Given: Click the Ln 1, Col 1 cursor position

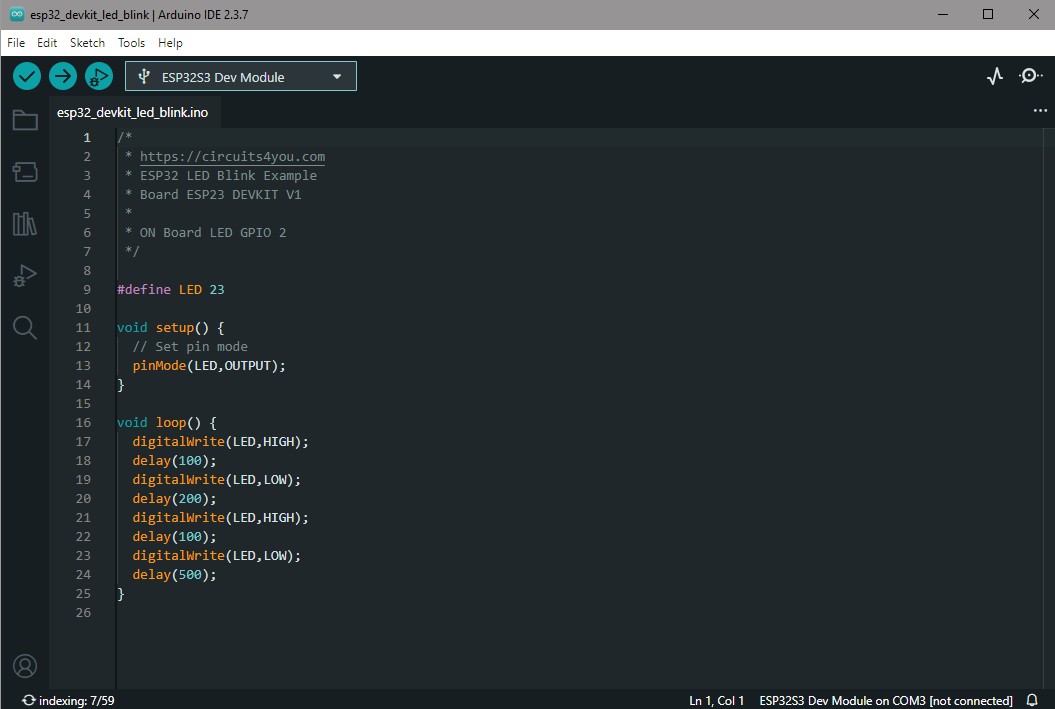Looking at the screenshot, I should click(x=716, y=700).
